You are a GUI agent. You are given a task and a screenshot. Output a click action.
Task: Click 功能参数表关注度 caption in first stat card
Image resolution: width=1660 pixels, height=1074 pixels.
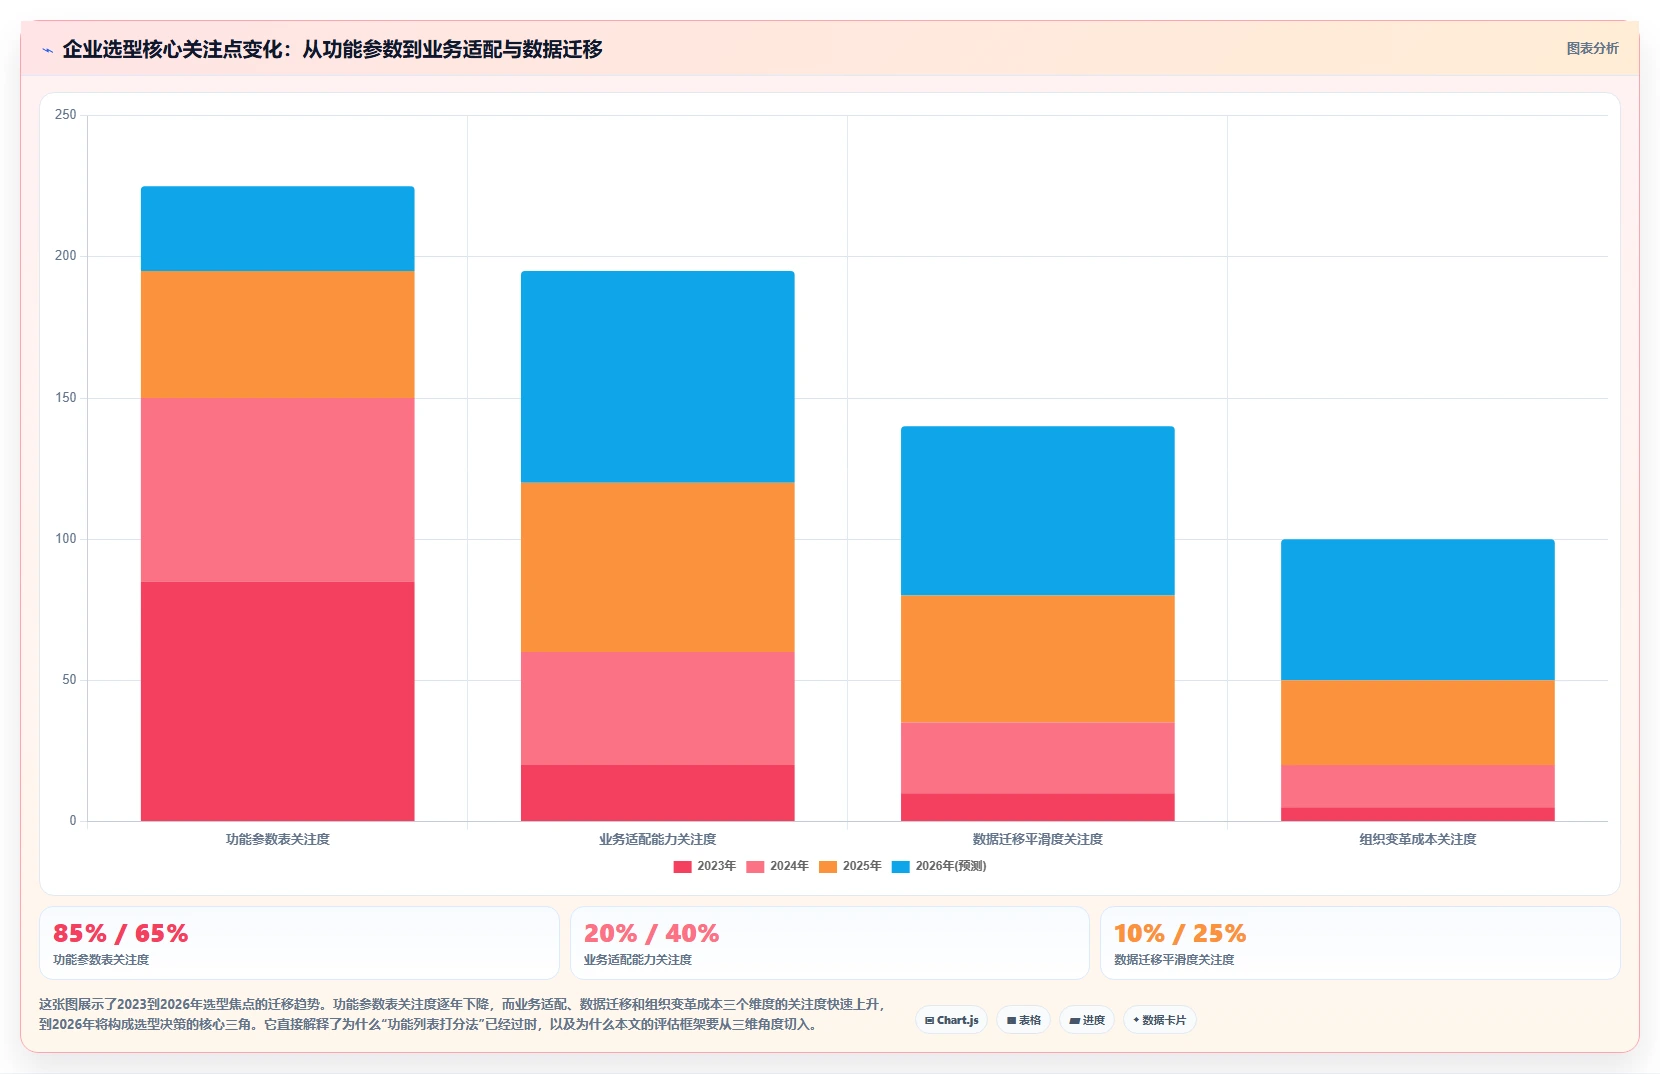tap(101, 960)
